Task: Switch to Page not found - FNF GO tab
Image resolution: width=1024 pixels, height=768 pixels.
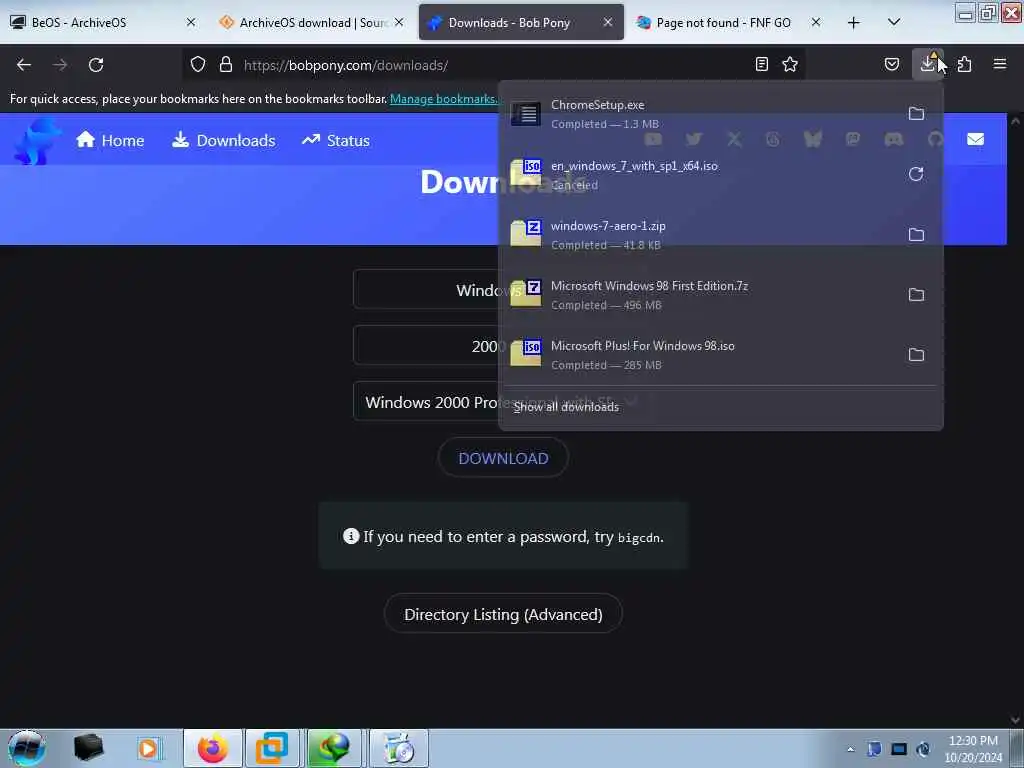Action: (728, 22)
